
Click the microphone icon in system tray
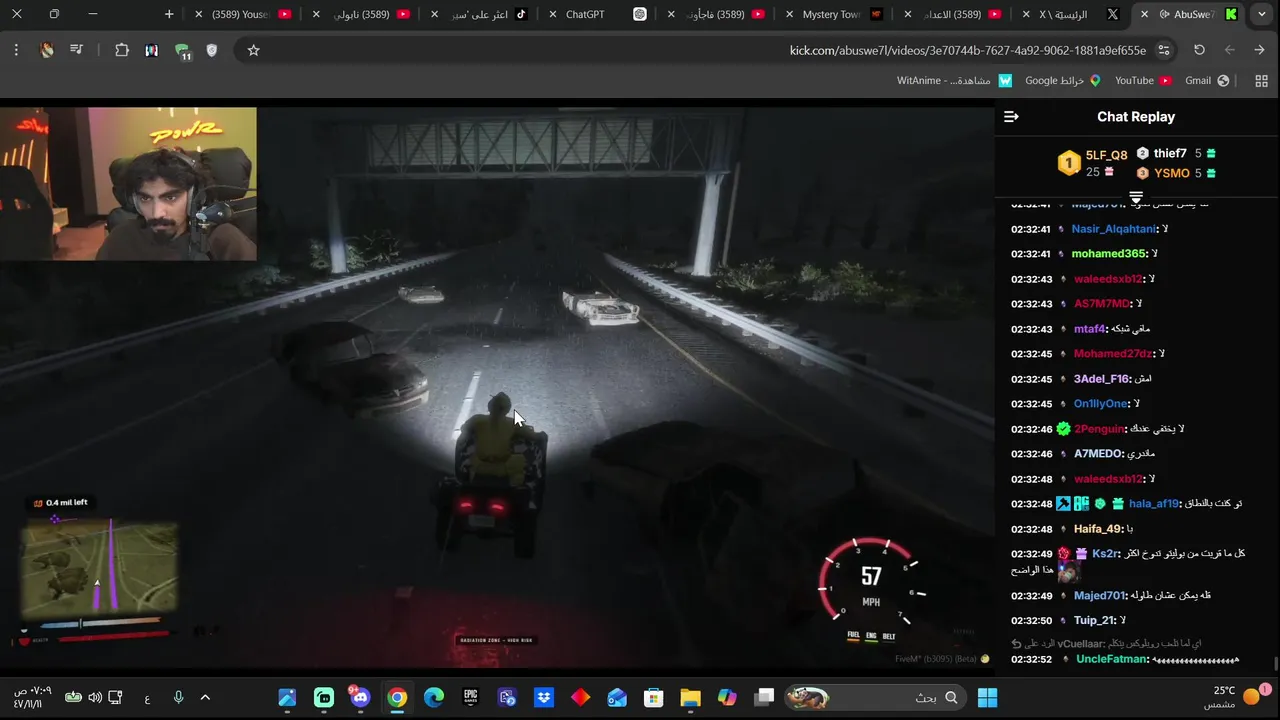pyautogui.click(x=178, y=697)
